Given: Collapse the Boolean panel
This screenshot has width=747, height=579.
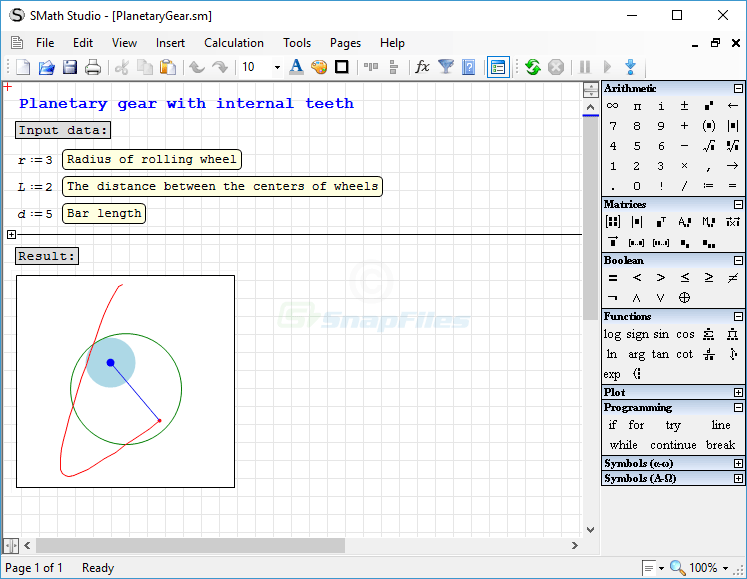Looking at the screenshot, I should pyautogui.click(x=738, y=261).
